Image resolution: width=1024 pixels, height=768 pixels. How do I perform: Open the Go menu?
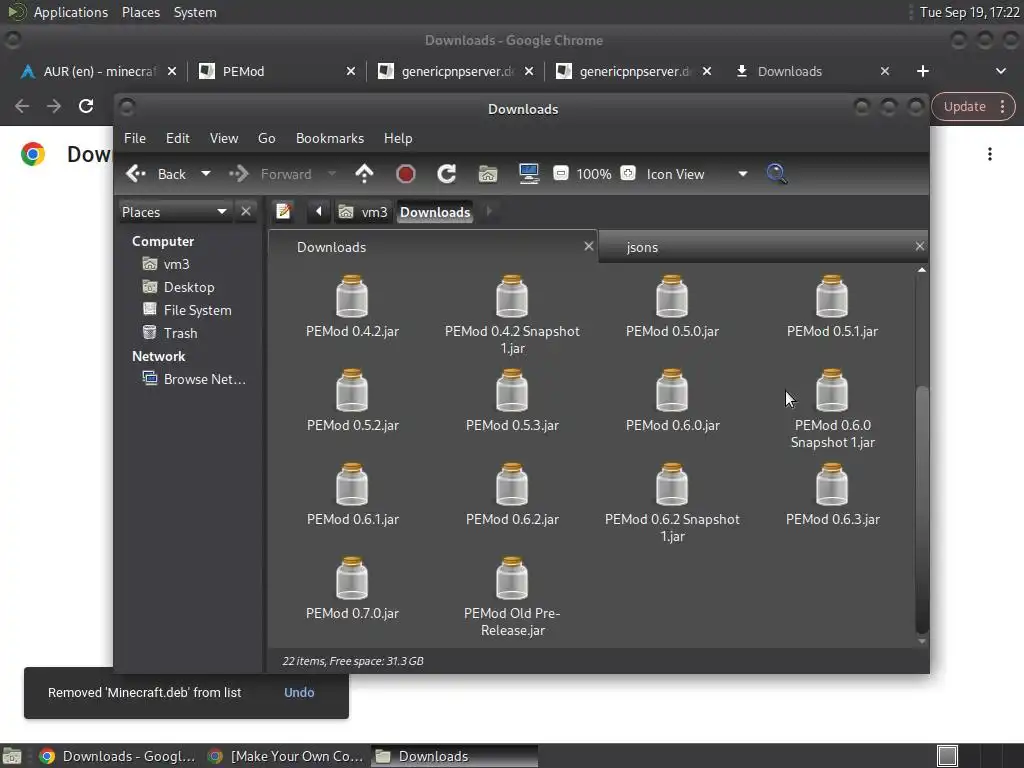tap(266, 138)
